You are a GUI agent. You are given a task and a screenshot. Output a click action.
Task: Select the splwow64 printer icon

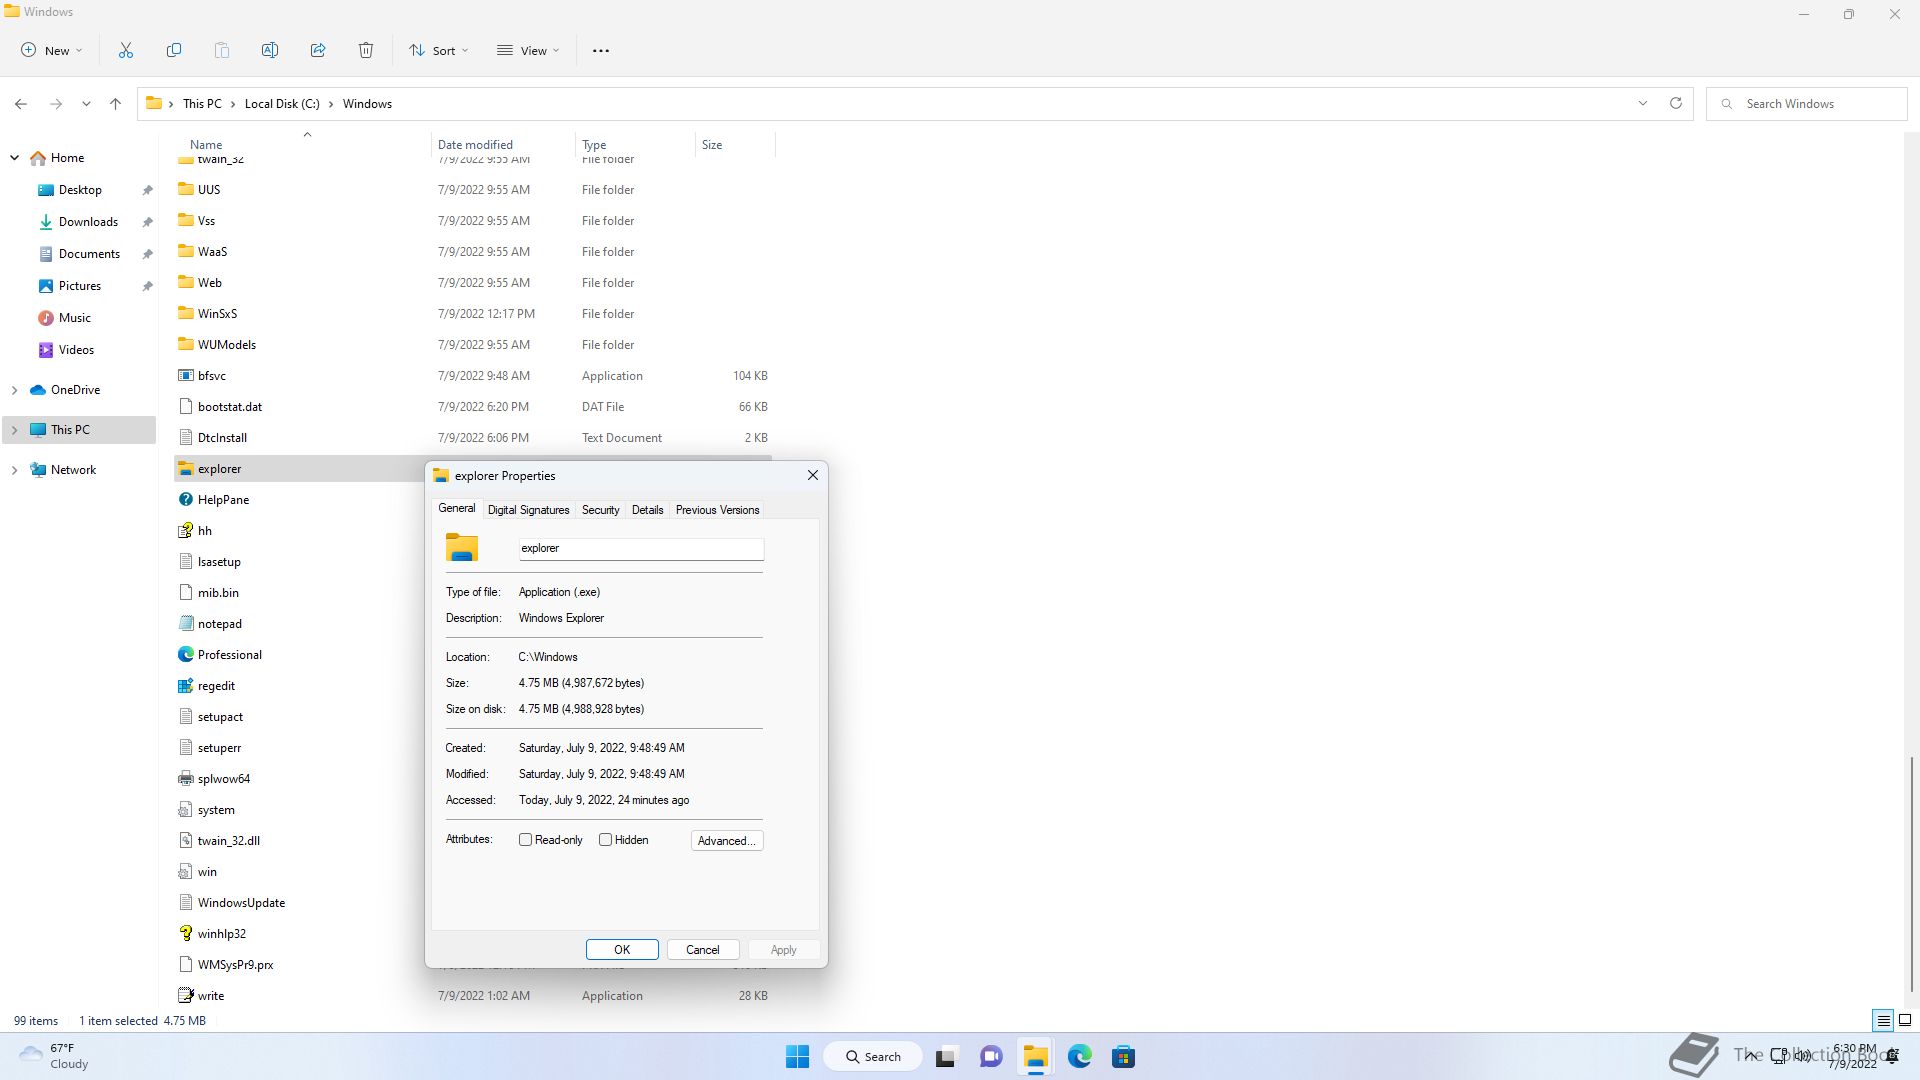185,779
